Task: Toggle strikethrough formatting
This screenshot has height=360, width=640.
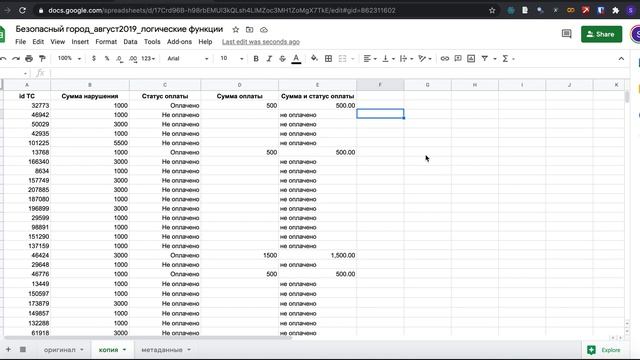Action: pyautogui.click(x=282, y=59)
